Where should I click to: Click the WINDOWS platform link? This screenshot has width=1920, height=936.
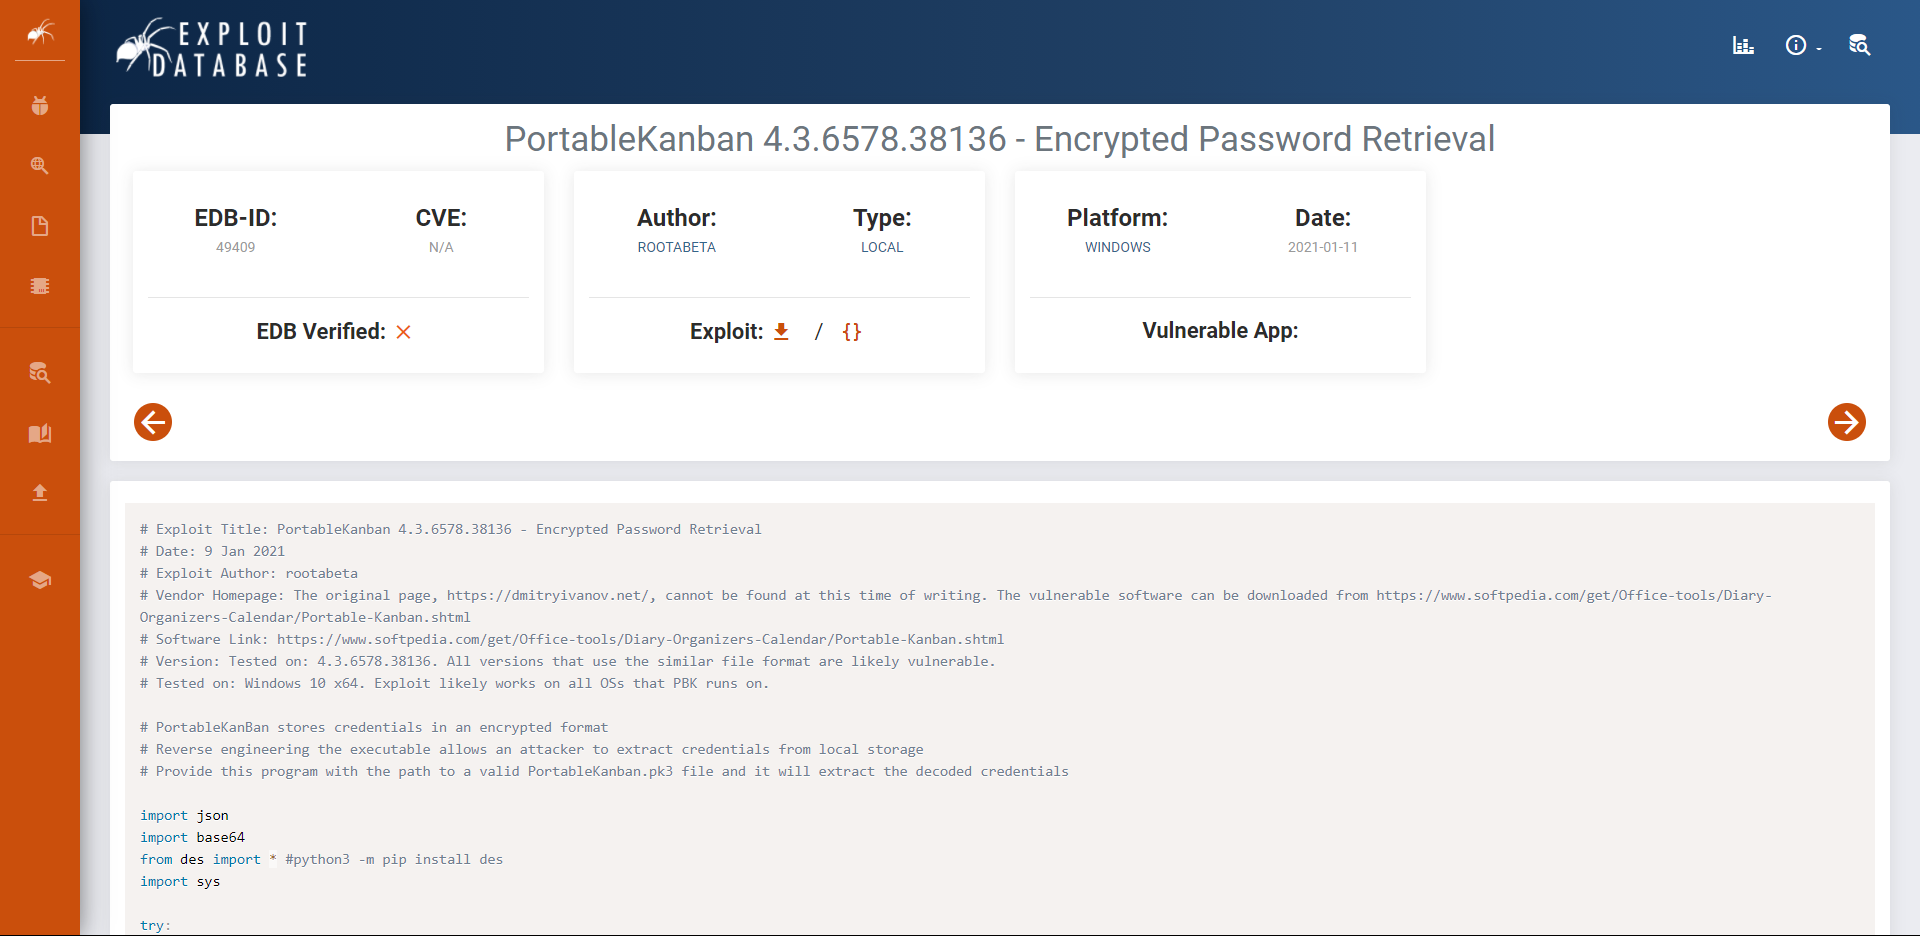[x=1118, y=247]
